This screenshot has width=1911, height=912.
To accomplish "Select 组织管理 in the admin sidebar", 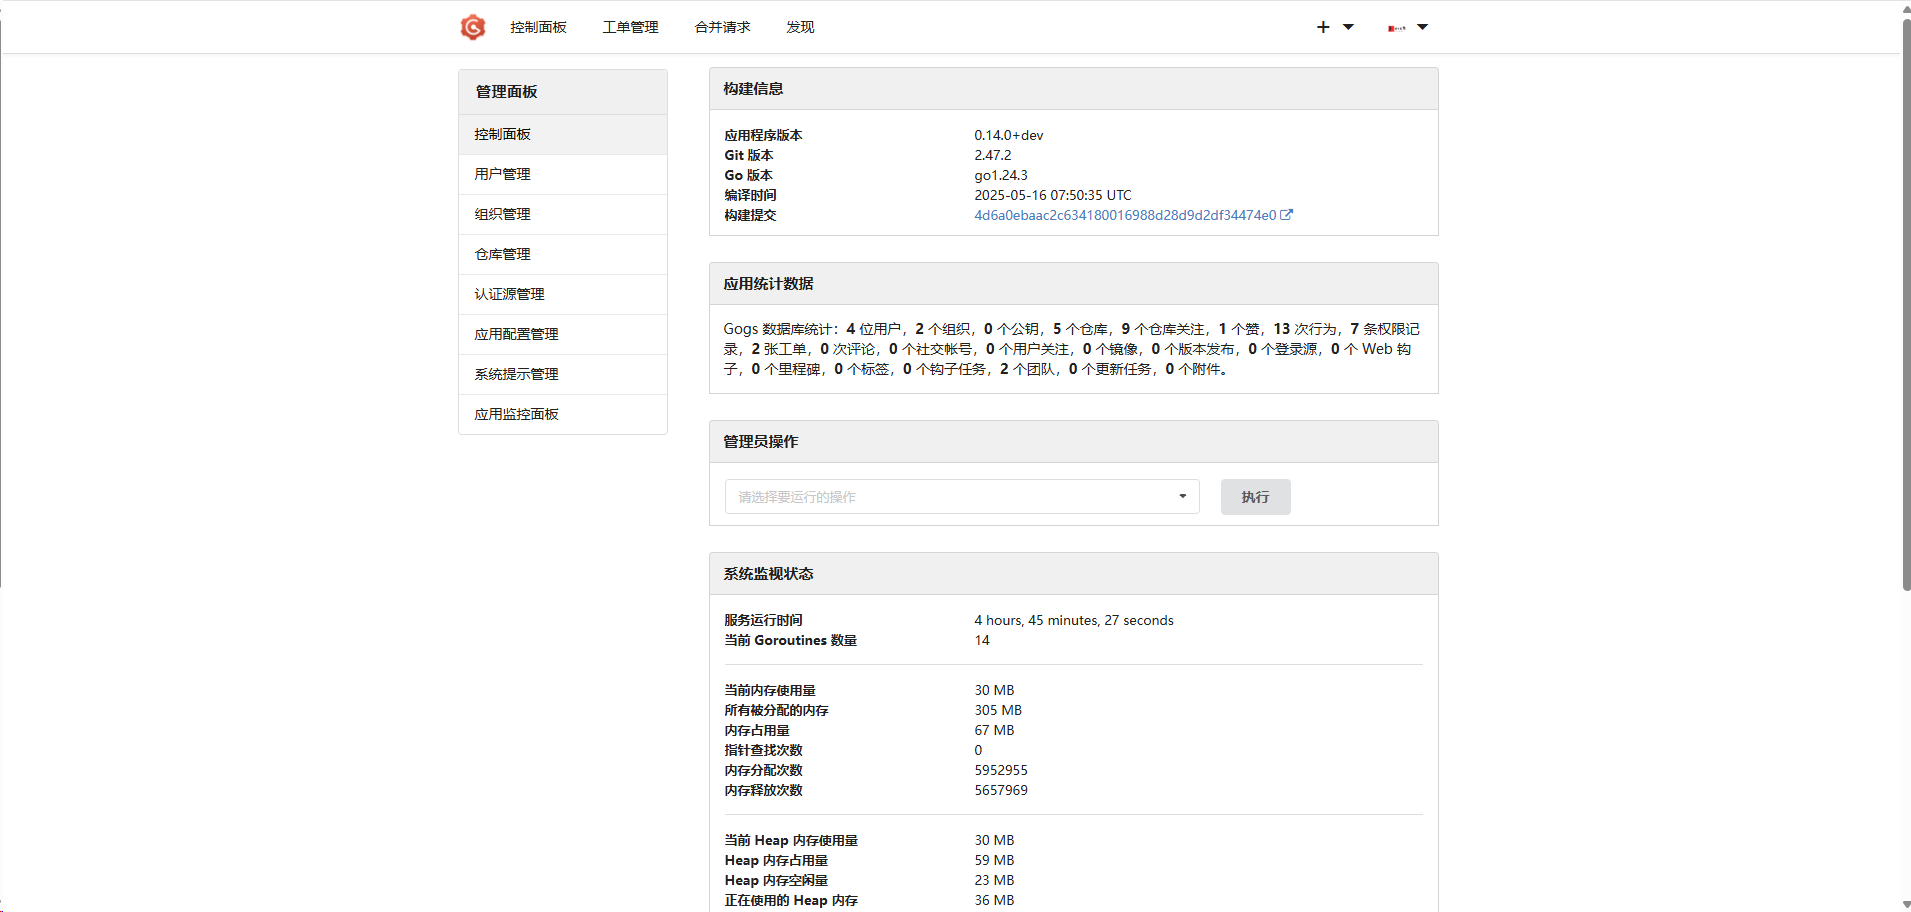I will [x=502, y=214].
